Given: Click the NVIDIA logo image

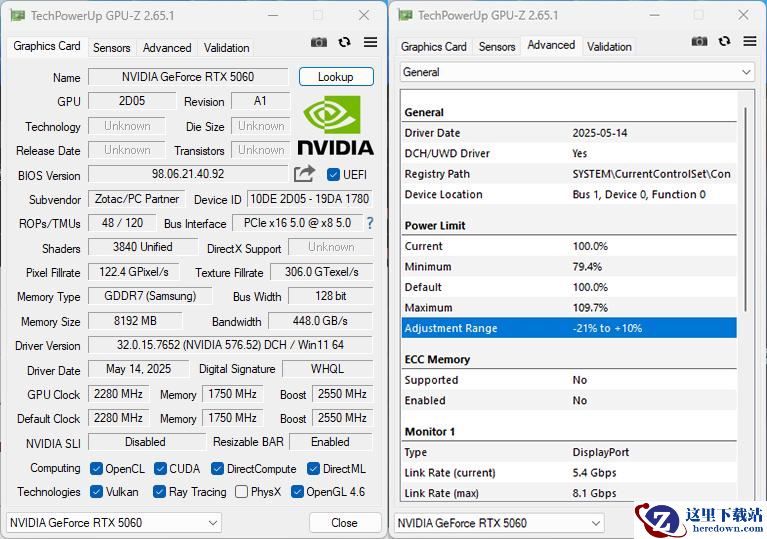Looking at the screenshot, I should [336, 125].
